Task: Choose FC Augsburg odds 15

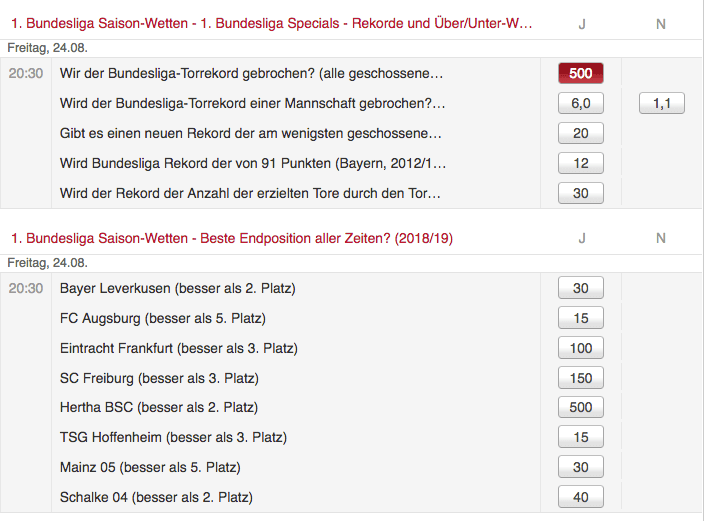Action: [x=581, y=318]
